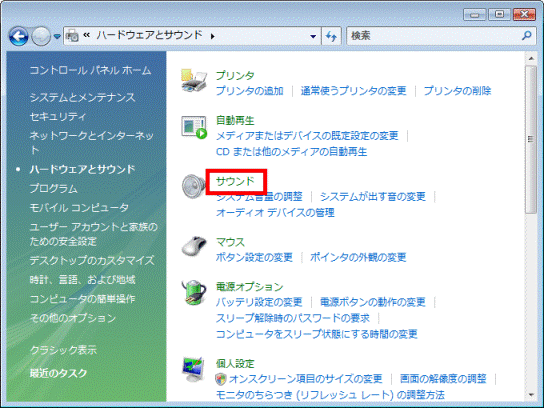
Task: Click スリープ解除時のパスワードの要求 link
Action: point(293,318)
